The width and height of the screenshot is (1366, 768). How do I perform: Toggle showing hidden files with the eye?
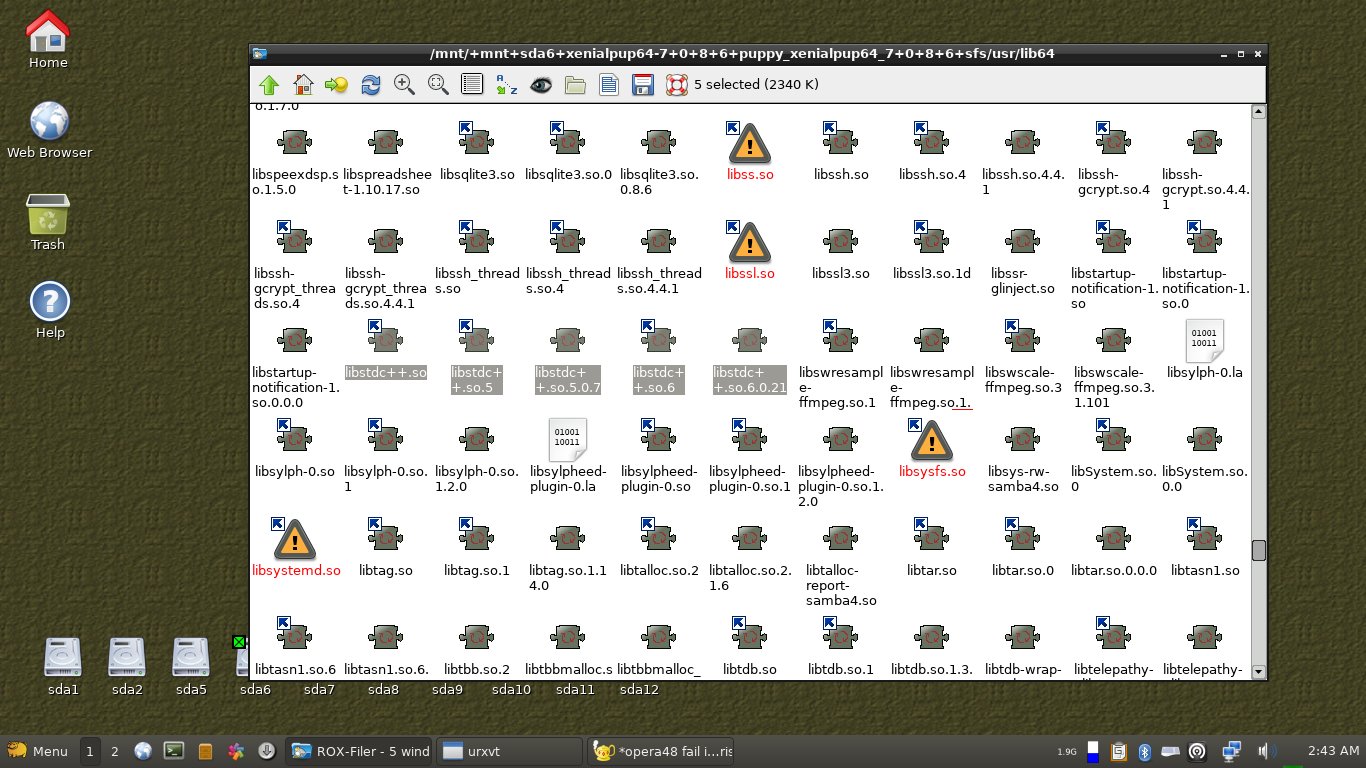541,85
